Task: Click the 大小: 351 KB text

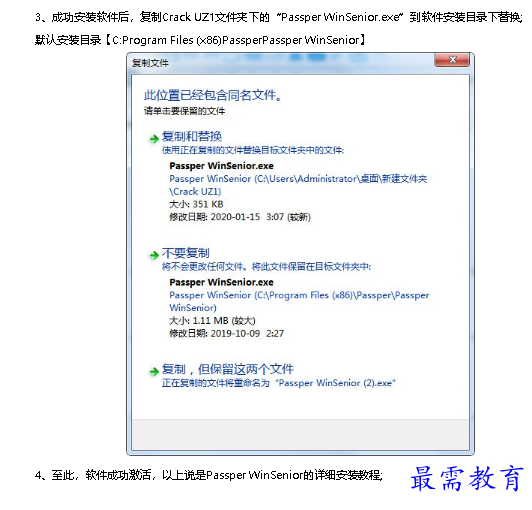Action: (196, 204)
